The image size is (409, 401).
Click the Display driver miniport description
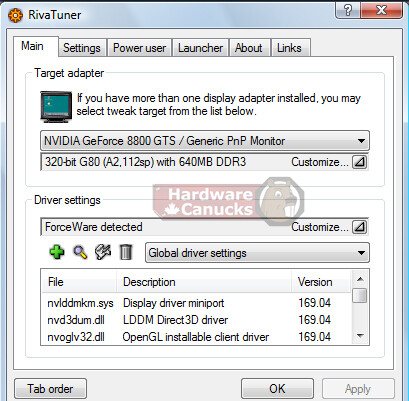coord(173,303)
